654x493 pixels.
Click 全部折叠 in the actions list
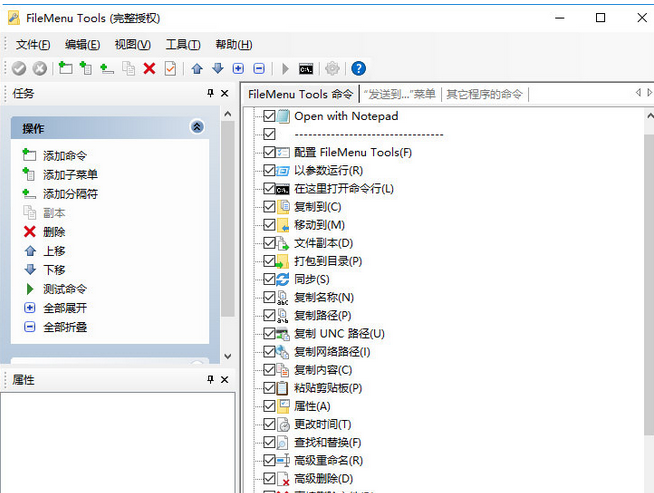coord(65,327)
